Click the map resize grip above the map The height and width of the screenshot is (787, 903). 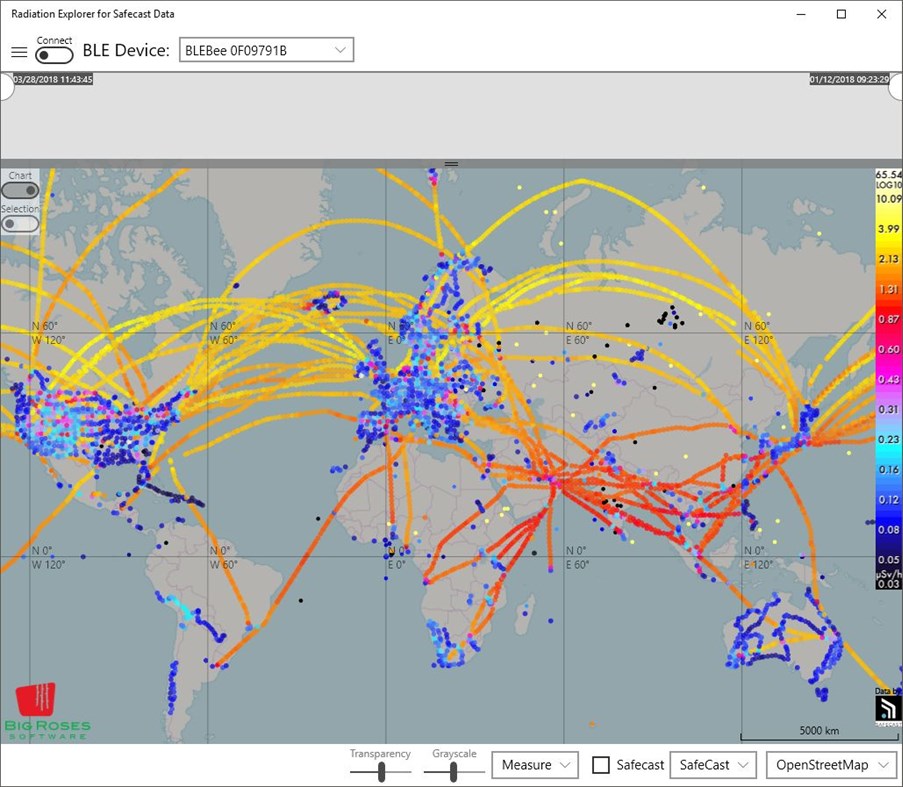[x=451, y=163]
